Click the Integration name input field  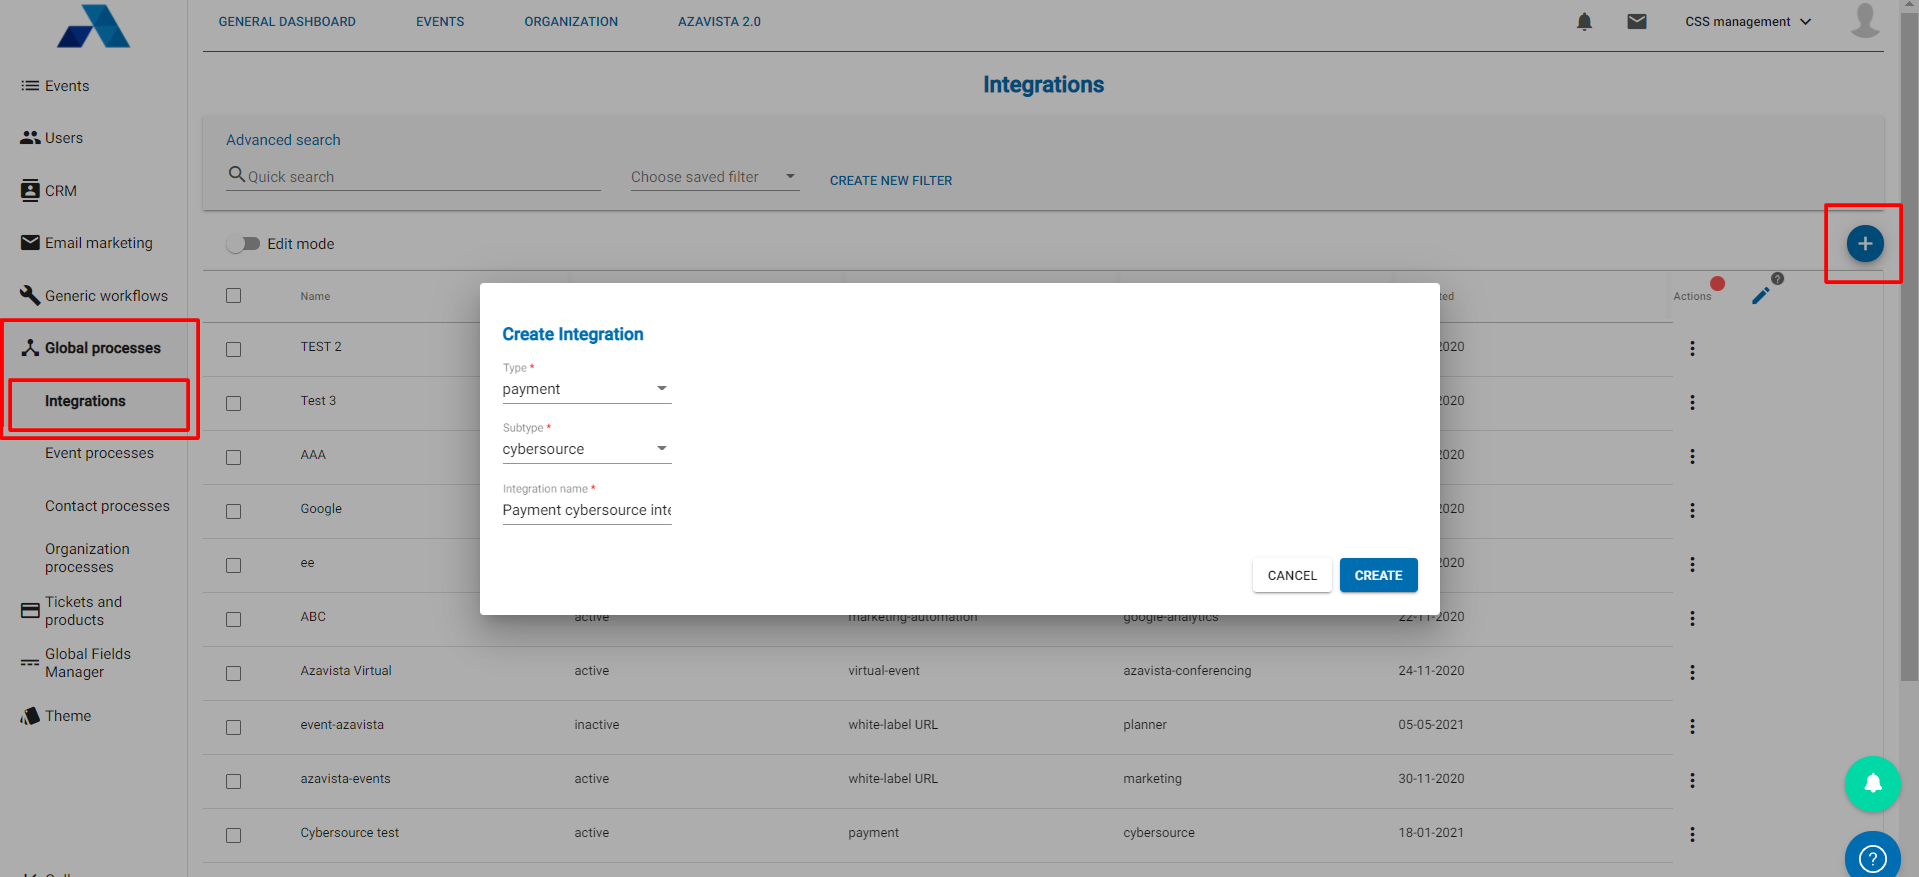point(587,510)
